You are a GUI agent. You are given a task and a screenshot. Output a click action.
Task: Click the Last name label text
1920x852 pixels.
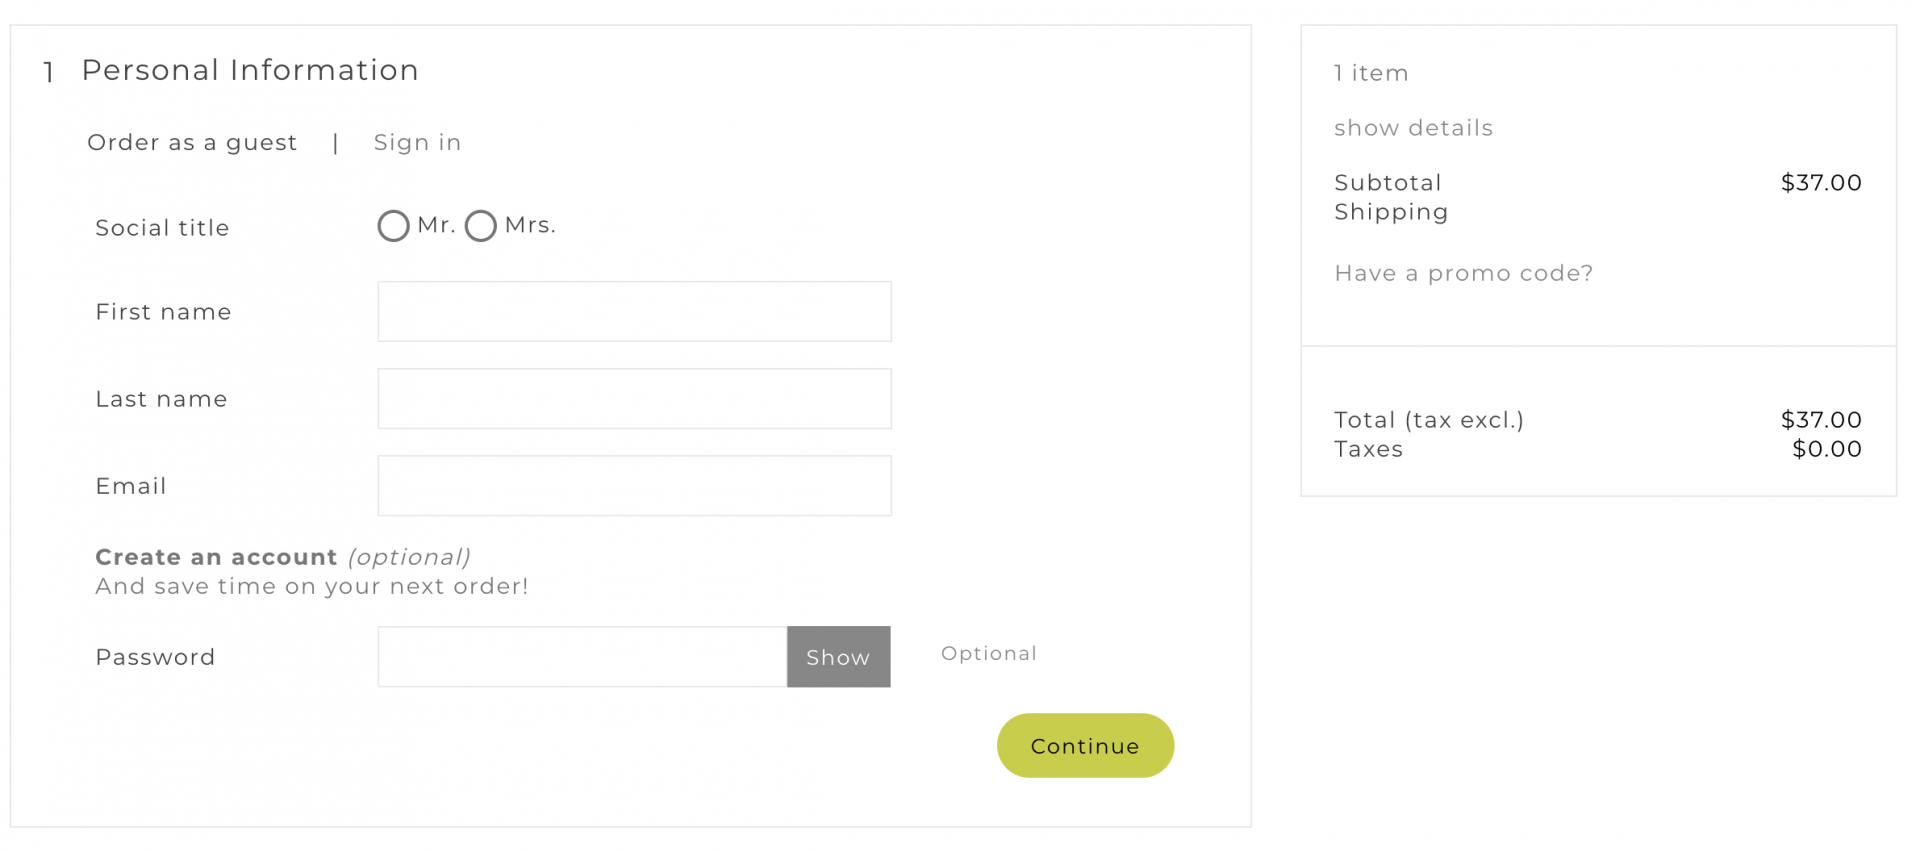(x=161, y=399)
